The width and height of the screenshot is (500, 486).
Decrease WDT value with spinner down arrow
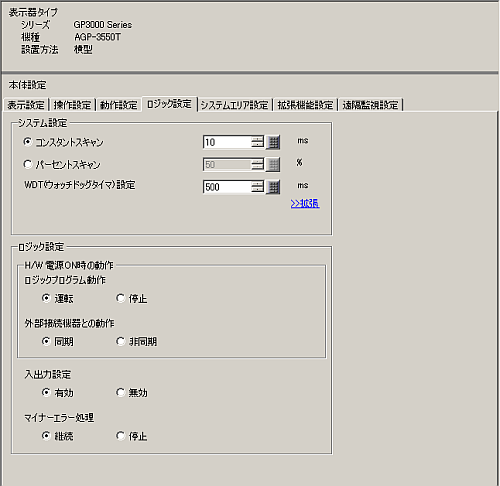coord(257,190)
